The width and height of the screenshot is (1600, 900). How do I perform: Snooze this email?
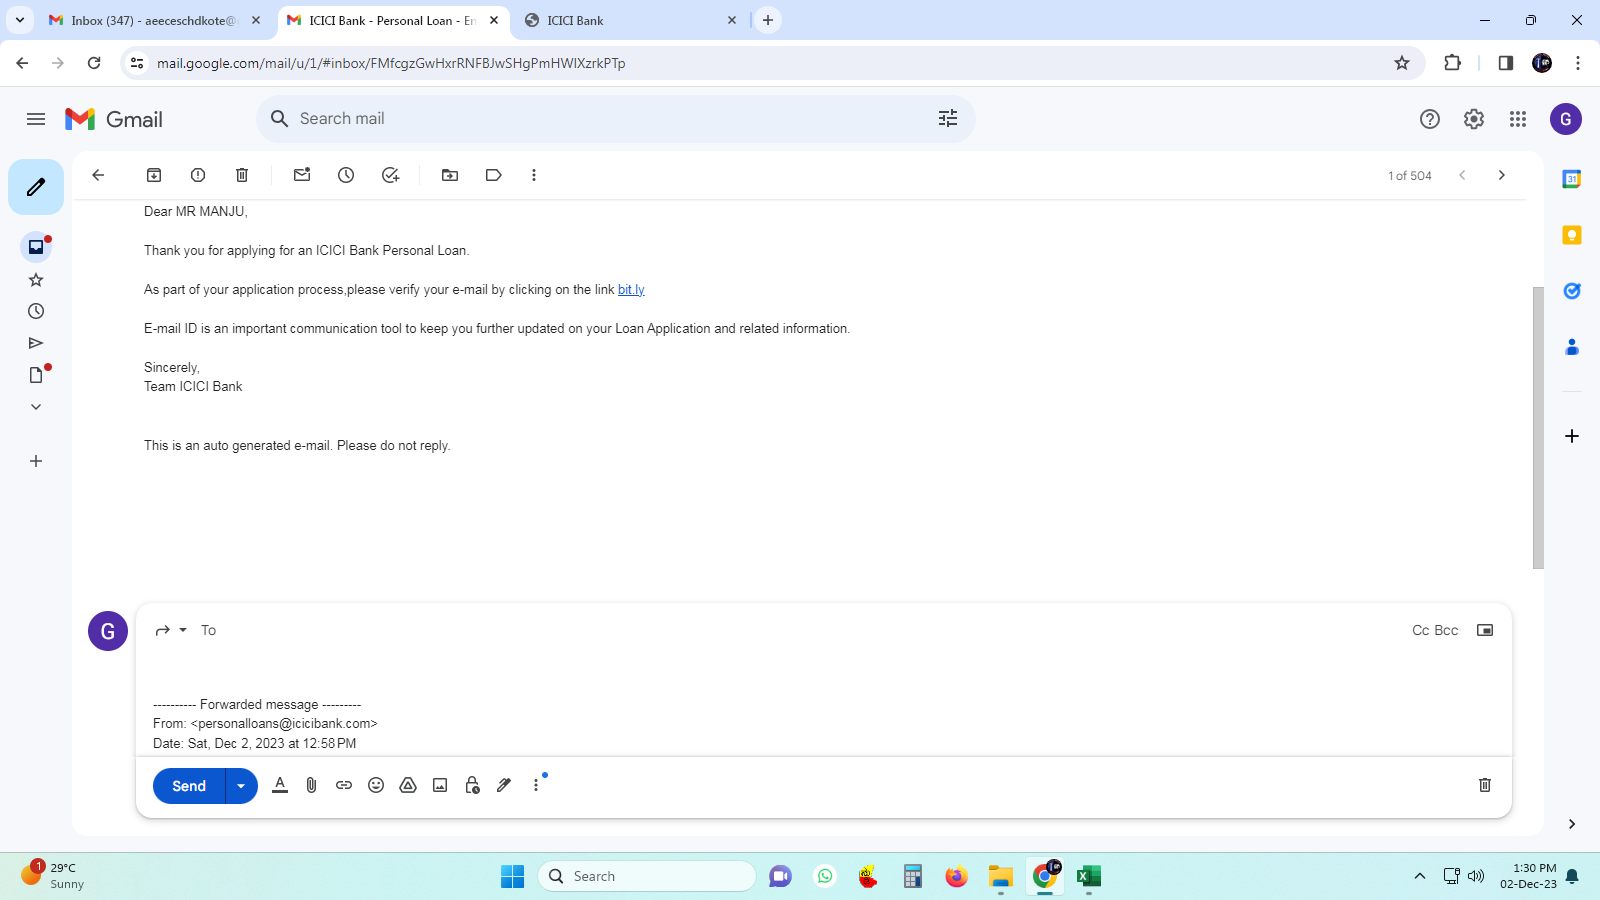click(x=346, y=175)
